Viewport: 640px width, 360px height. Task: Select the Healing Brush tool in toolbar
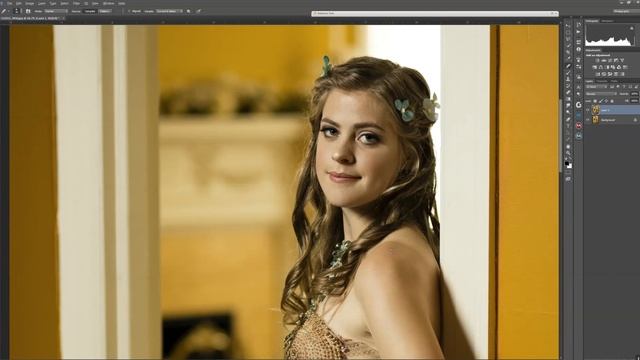point(568,66)
